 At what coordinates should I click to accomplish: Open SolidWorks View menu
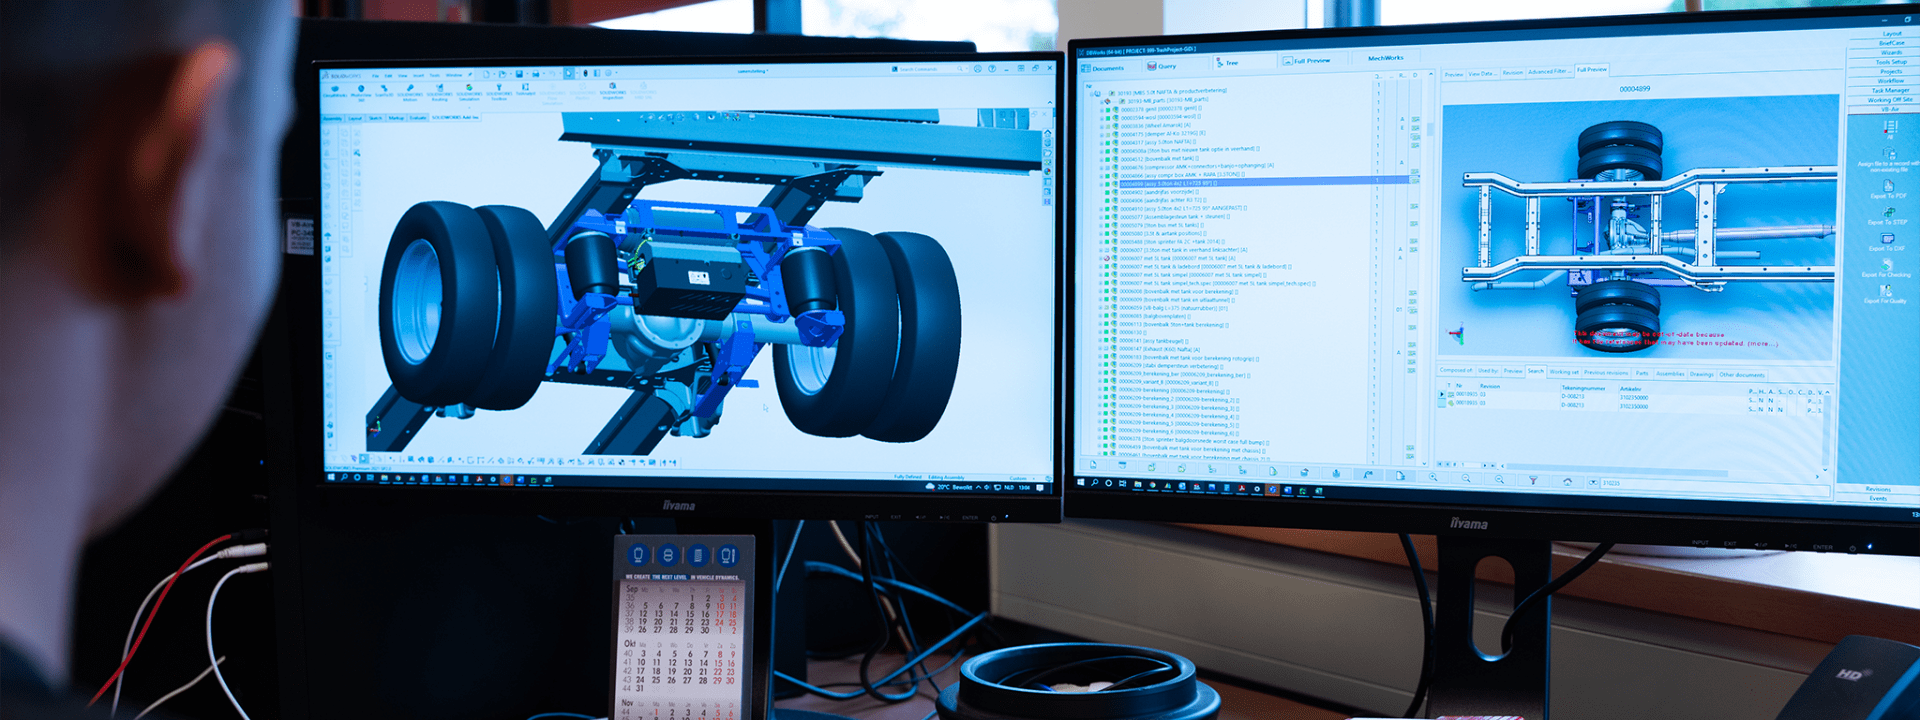pos(402,75)
